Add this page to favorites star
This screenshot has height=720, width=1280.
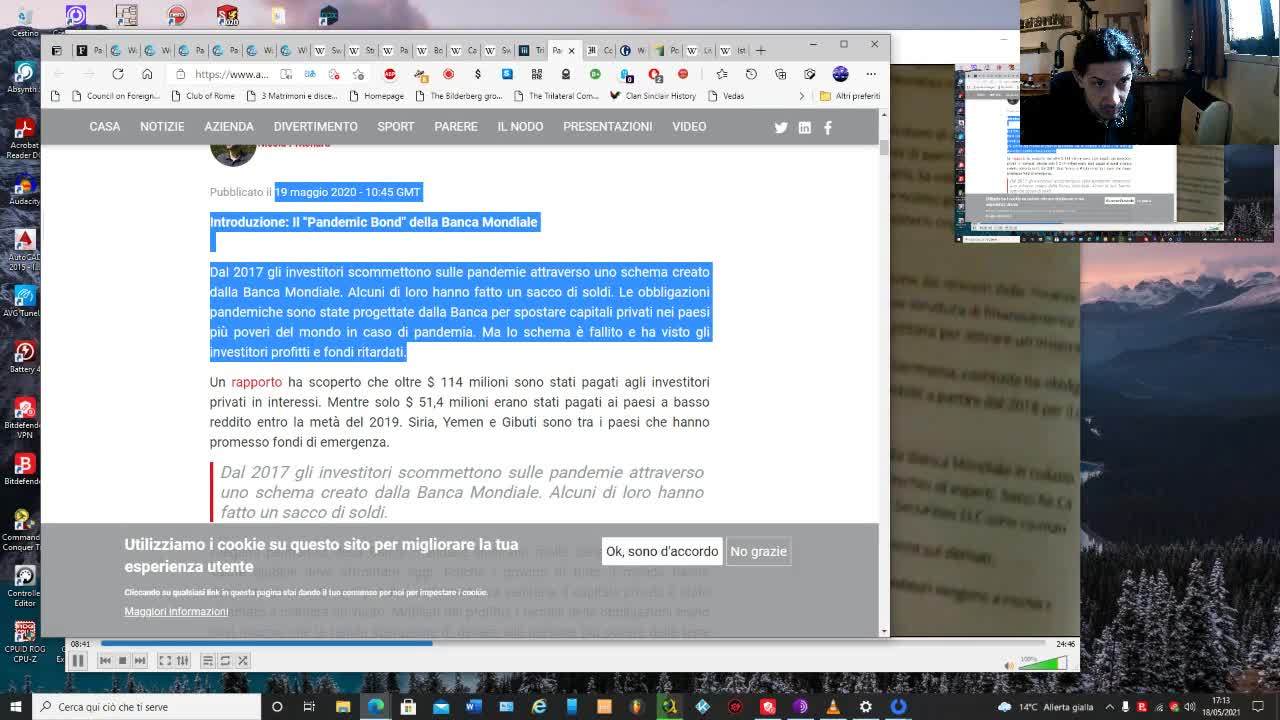(x=358, y=74)
